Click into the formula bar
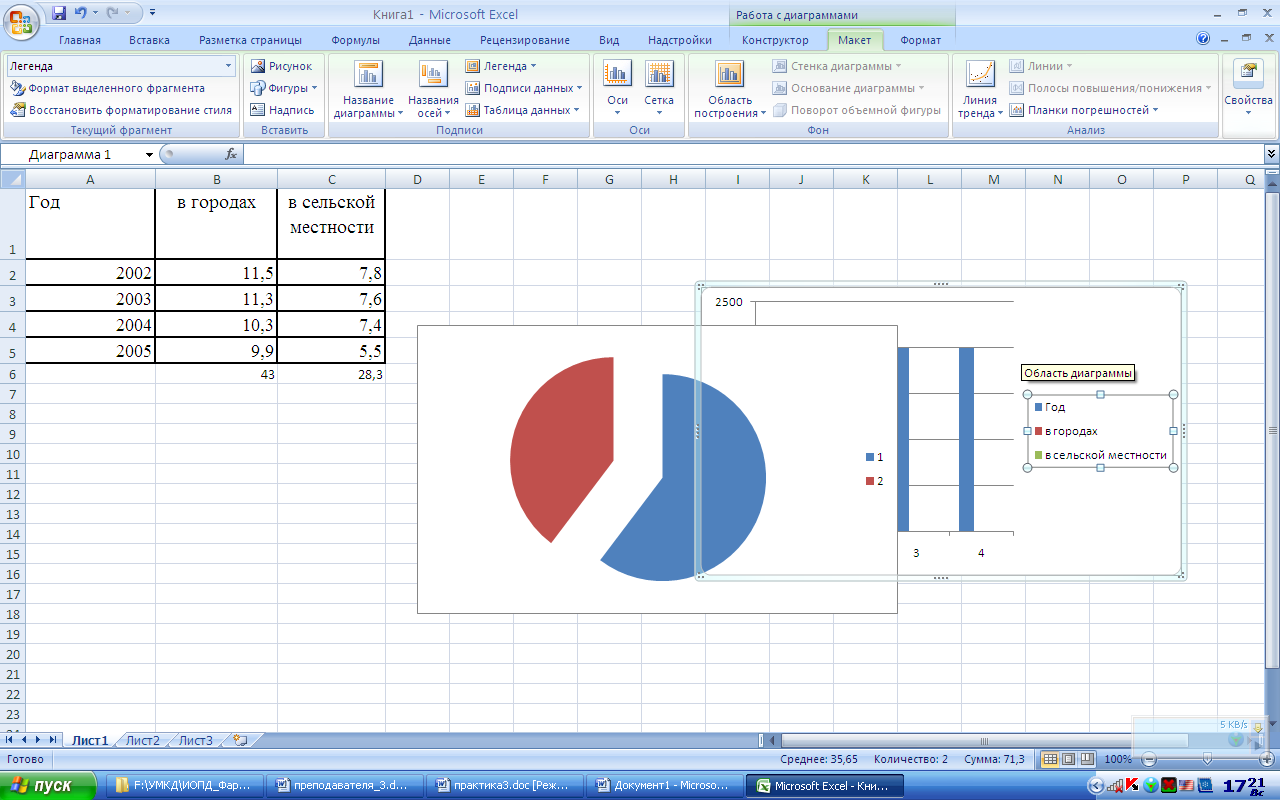The width and height of the screenshot is (1280, 800). tap(753, 154)
